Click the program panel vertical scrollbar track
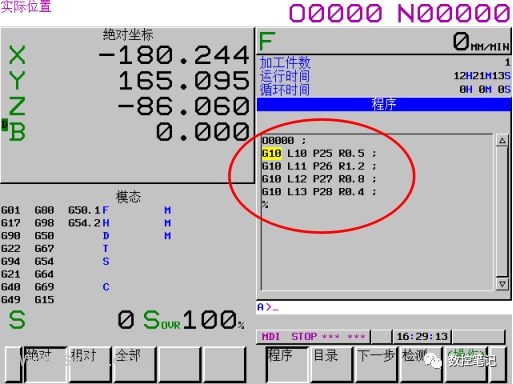This screenshot has width=513, height=384. (x=502, y=212)
